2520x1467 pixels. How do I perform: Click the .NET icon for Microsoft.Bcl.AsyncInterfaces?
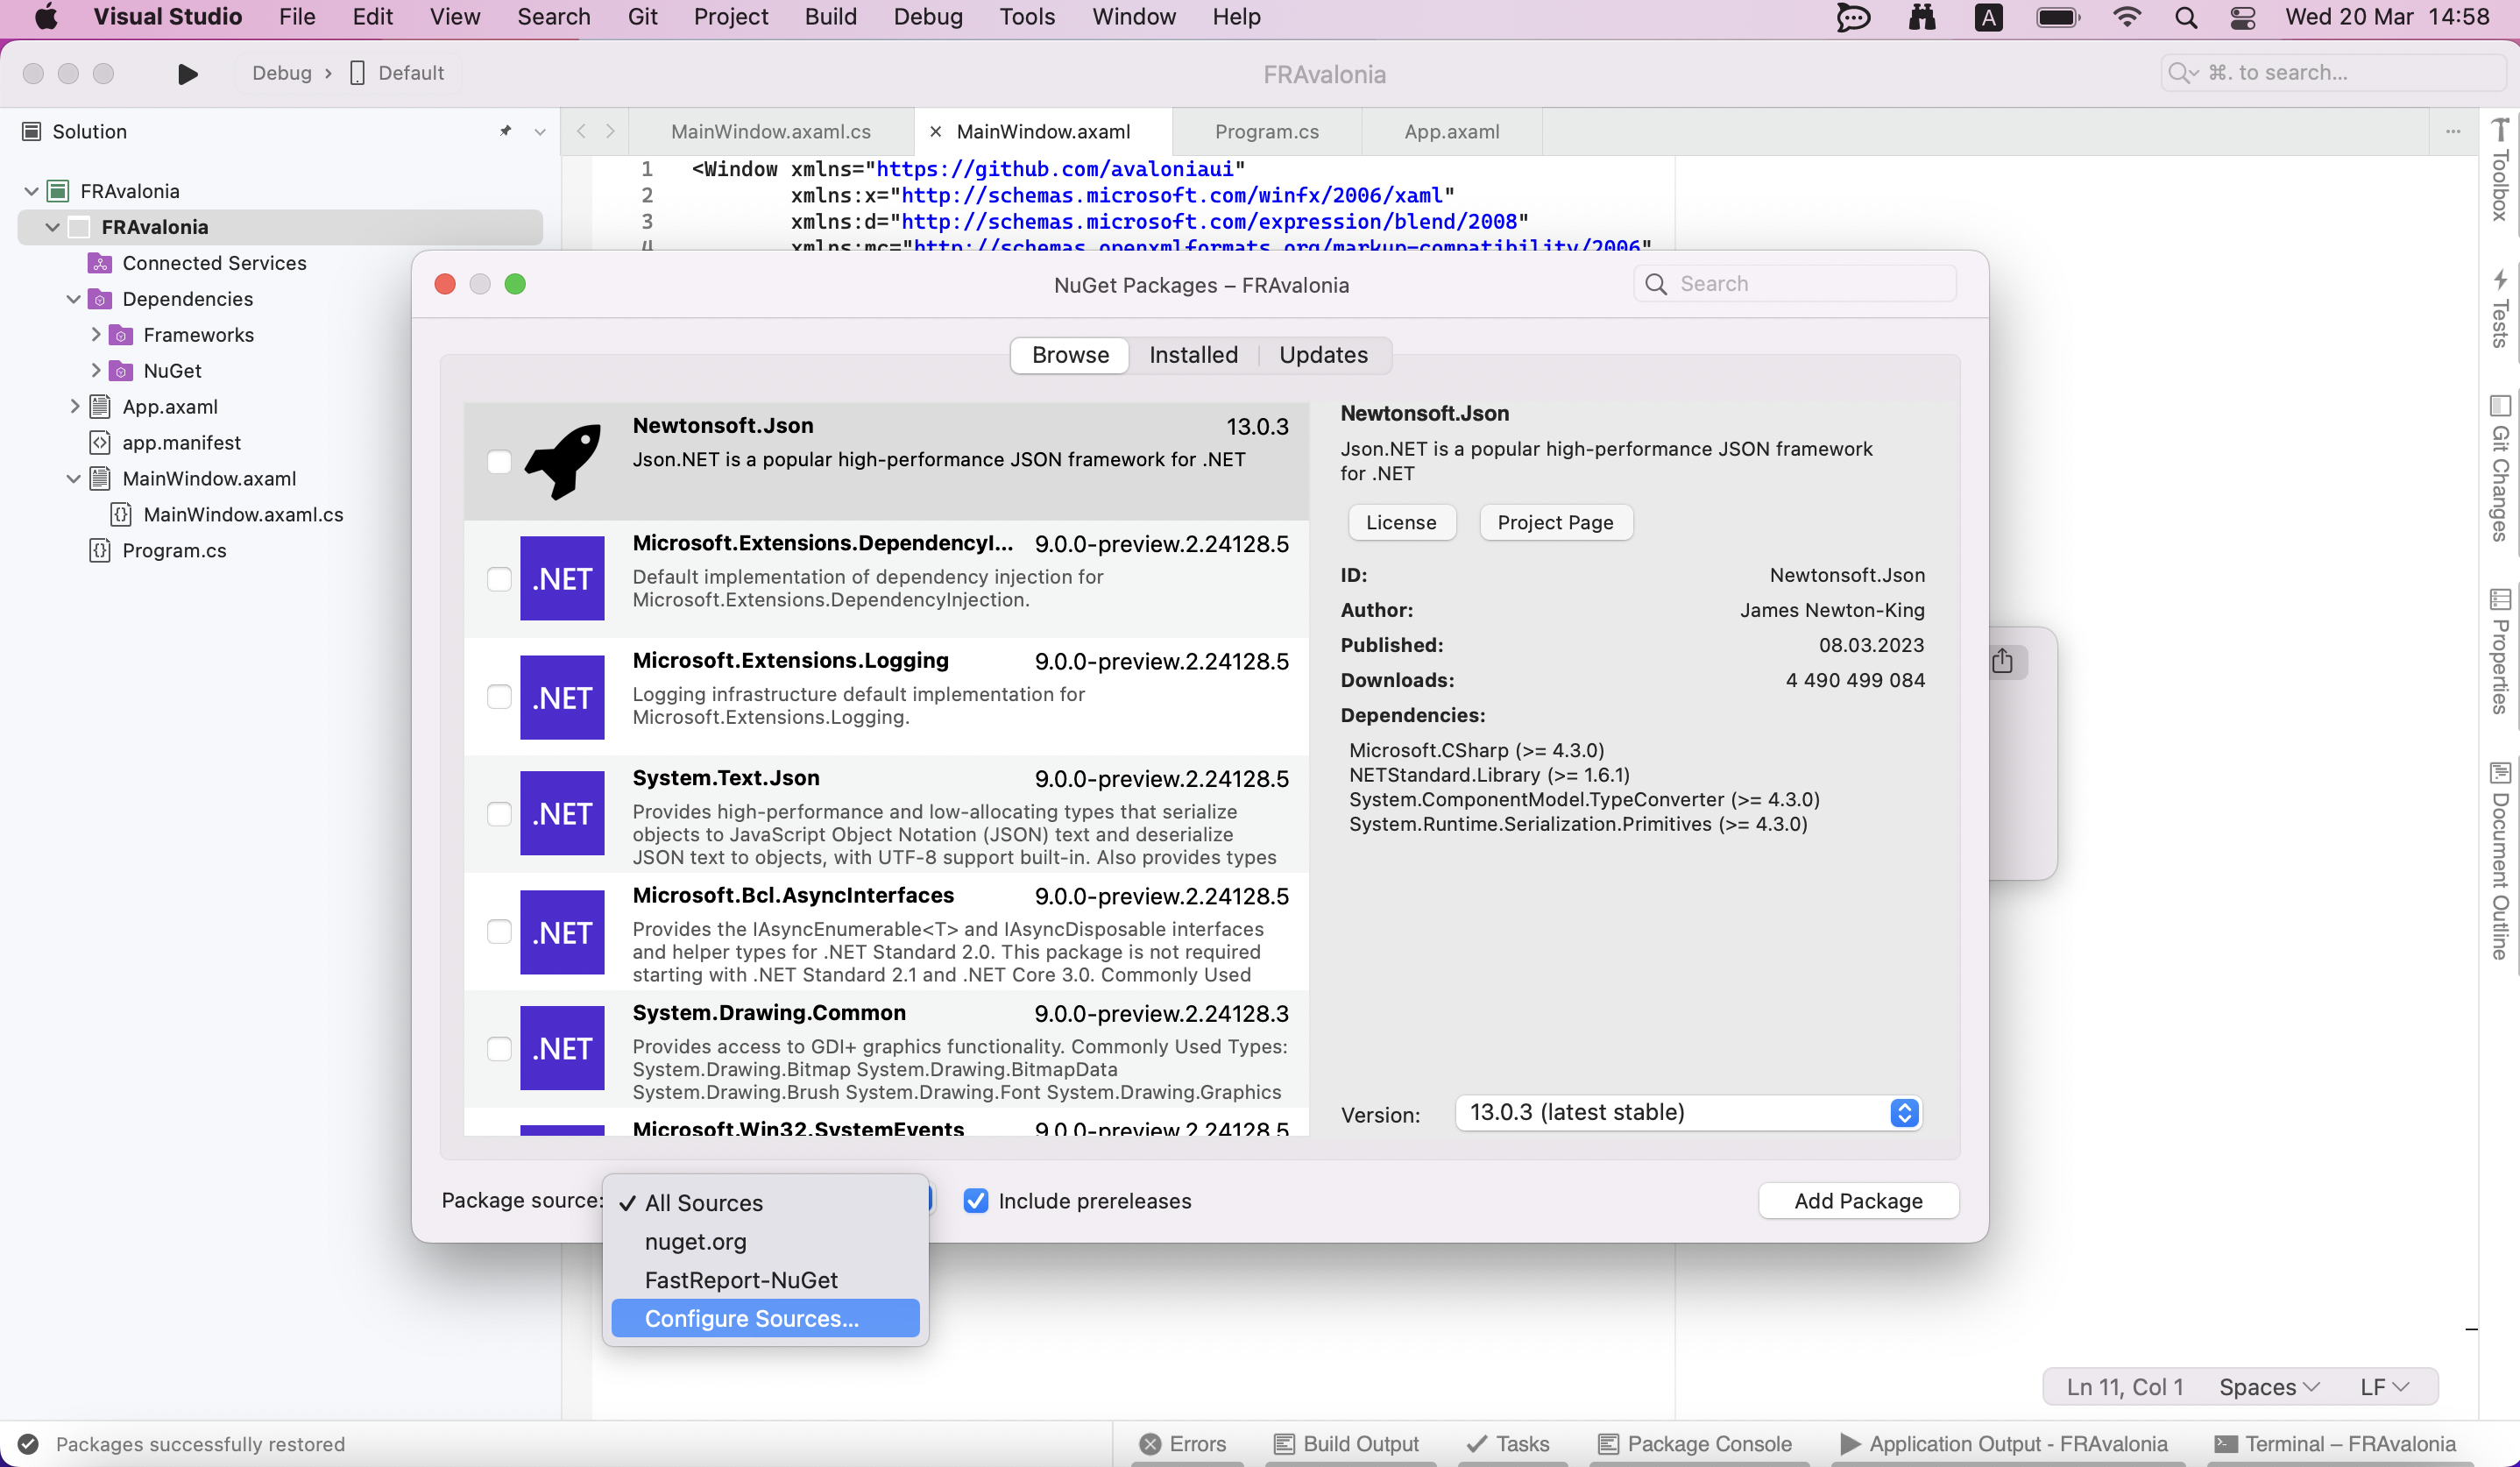(562, 932)
